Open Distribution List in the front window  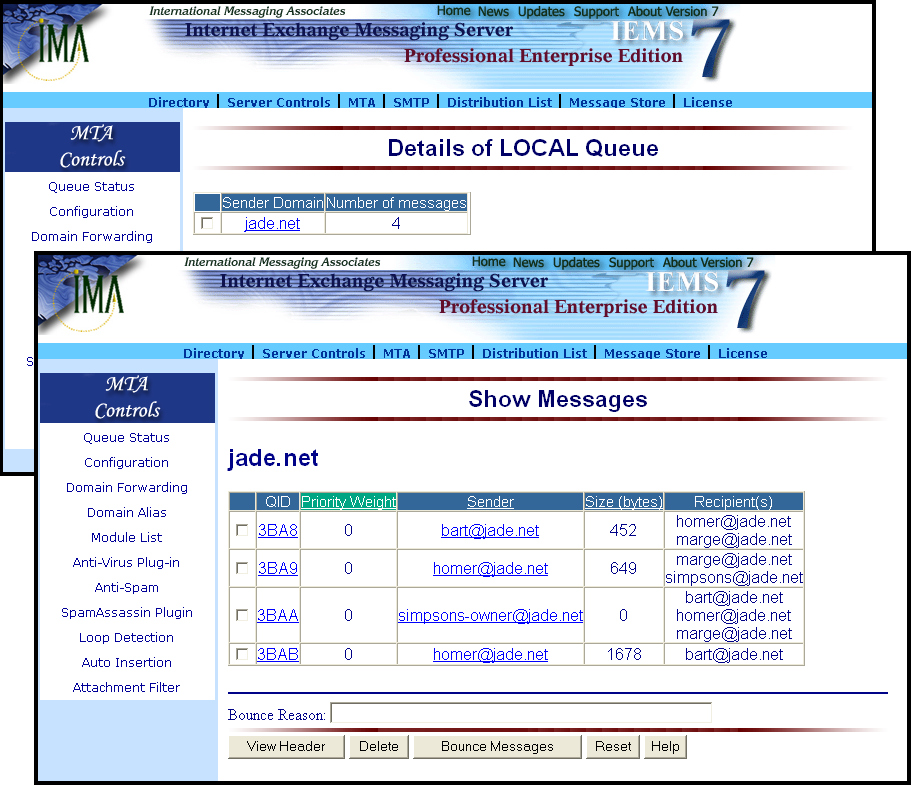(534, 353)
